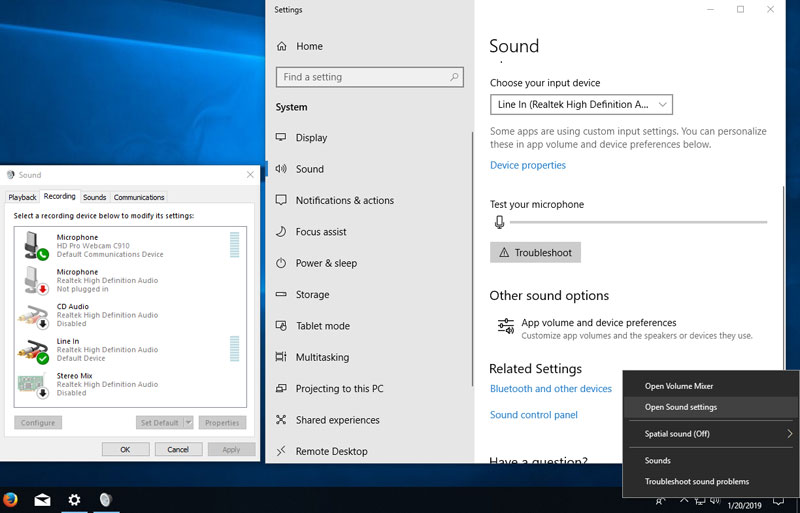Click App volume and device preferences text
The height and width of the screenshot is (513, 800).
599,323
